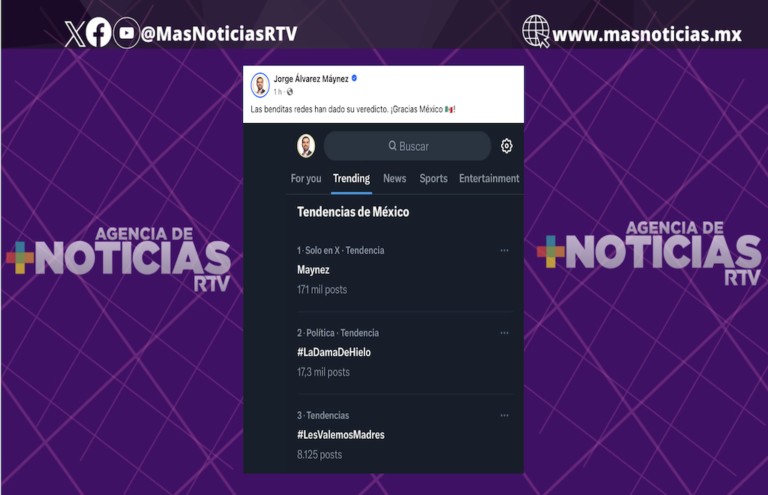Open more options for Maynez trend
Screen dimensions: 768x495
click(504, 250)
